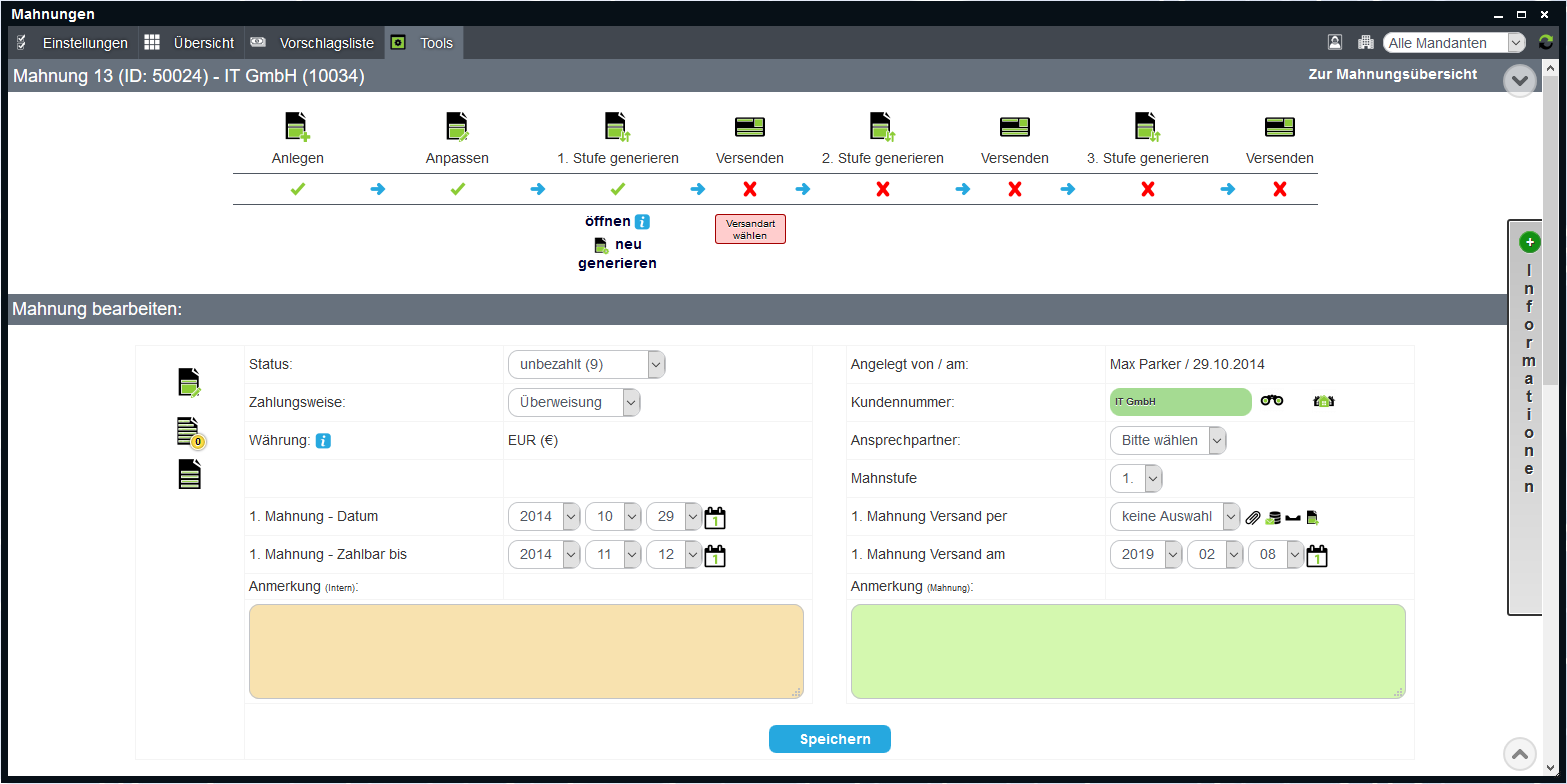
Task: Open the Alle Mandanten dropdown
Action: click(1453, 43)
